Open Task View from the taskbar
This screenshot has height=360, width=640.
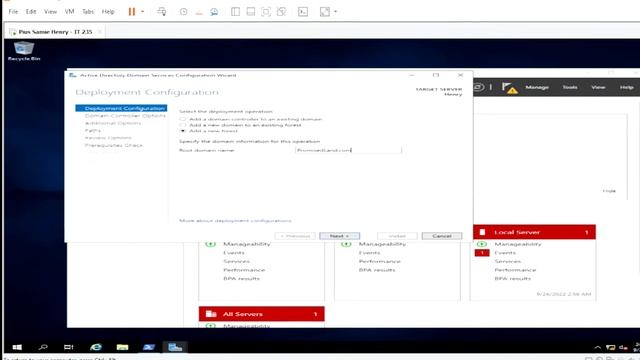pos(69,347)
